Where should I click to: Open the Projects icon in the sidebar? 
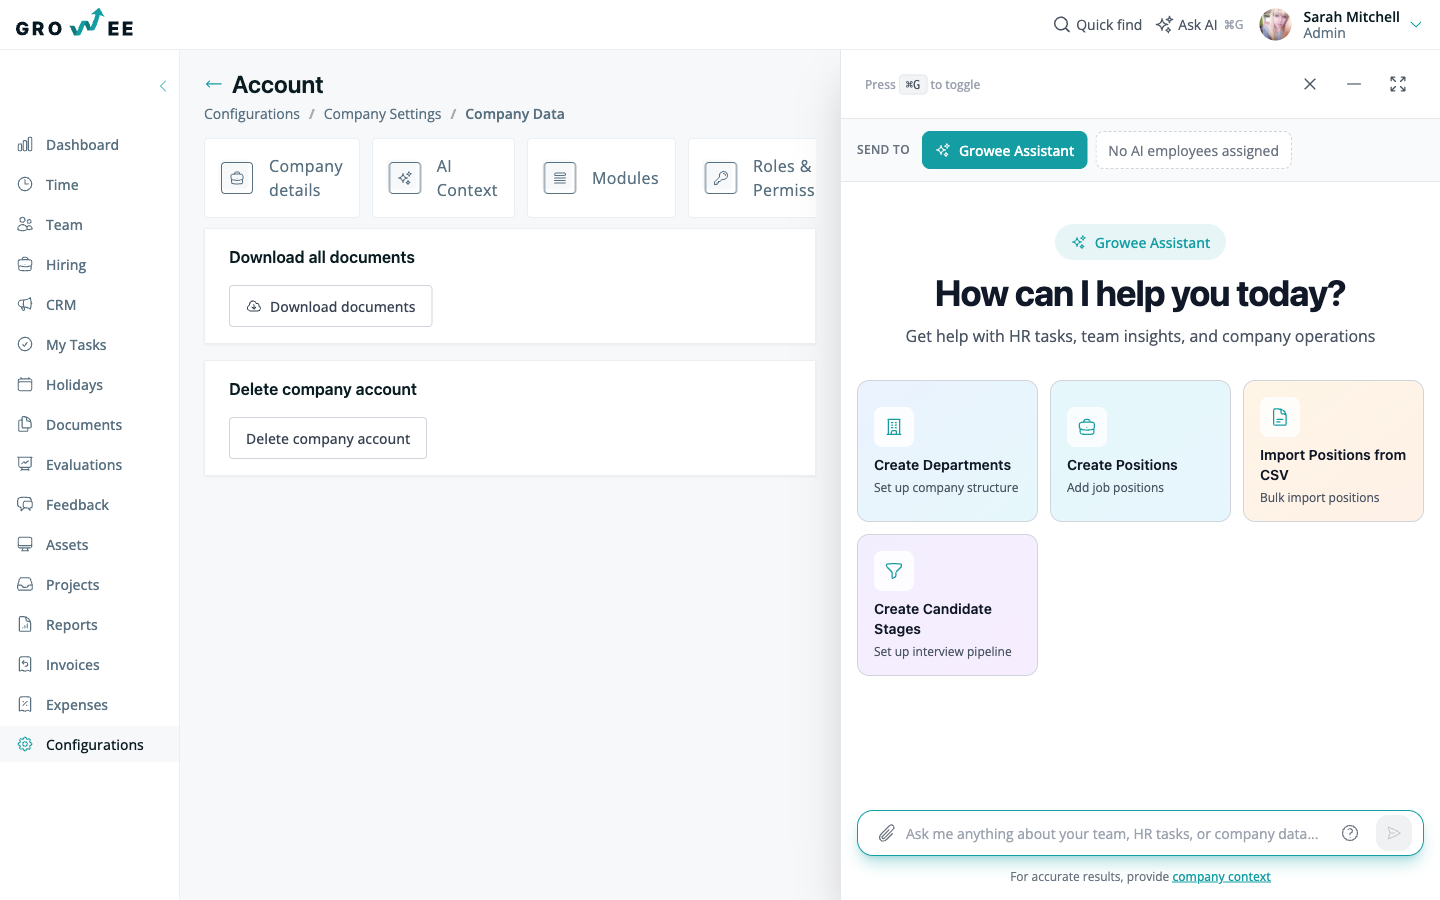pos(25,584)
